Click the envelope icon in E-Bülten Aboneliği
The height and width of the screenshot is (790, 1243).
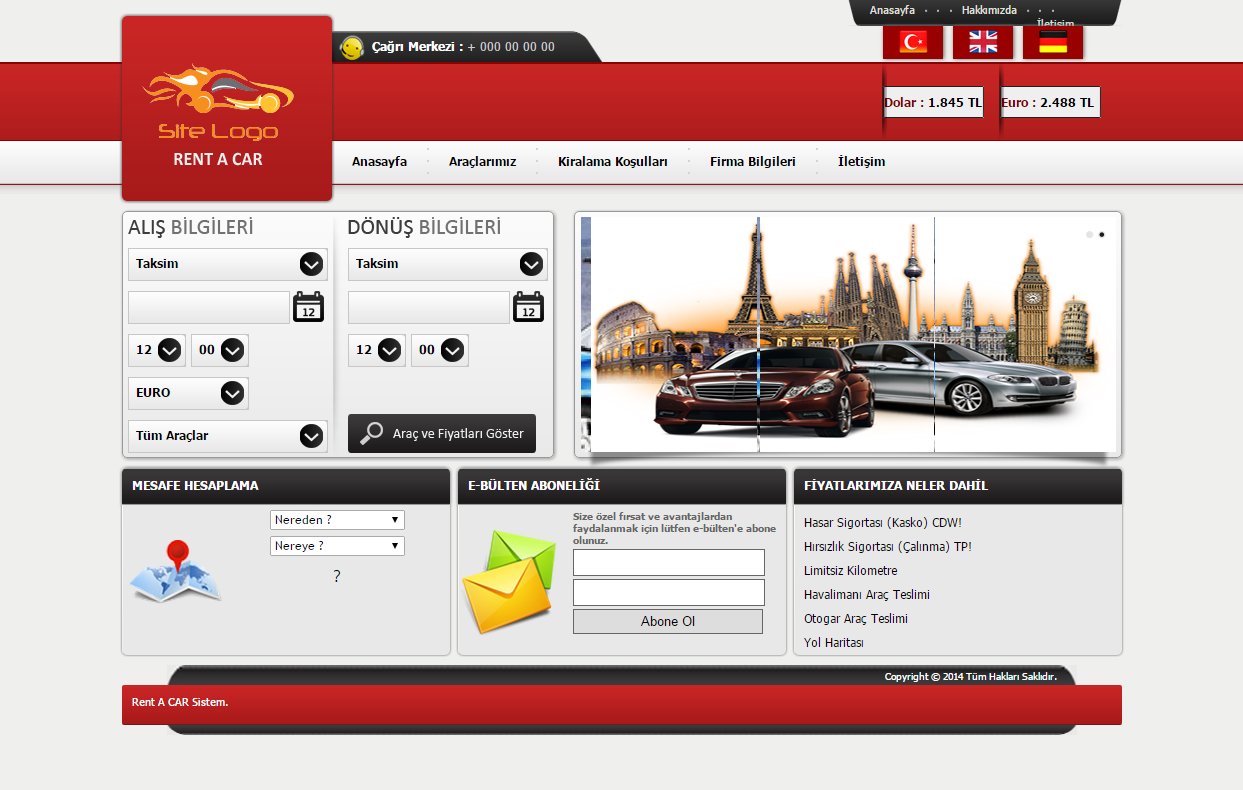click(x=509, y=581)
